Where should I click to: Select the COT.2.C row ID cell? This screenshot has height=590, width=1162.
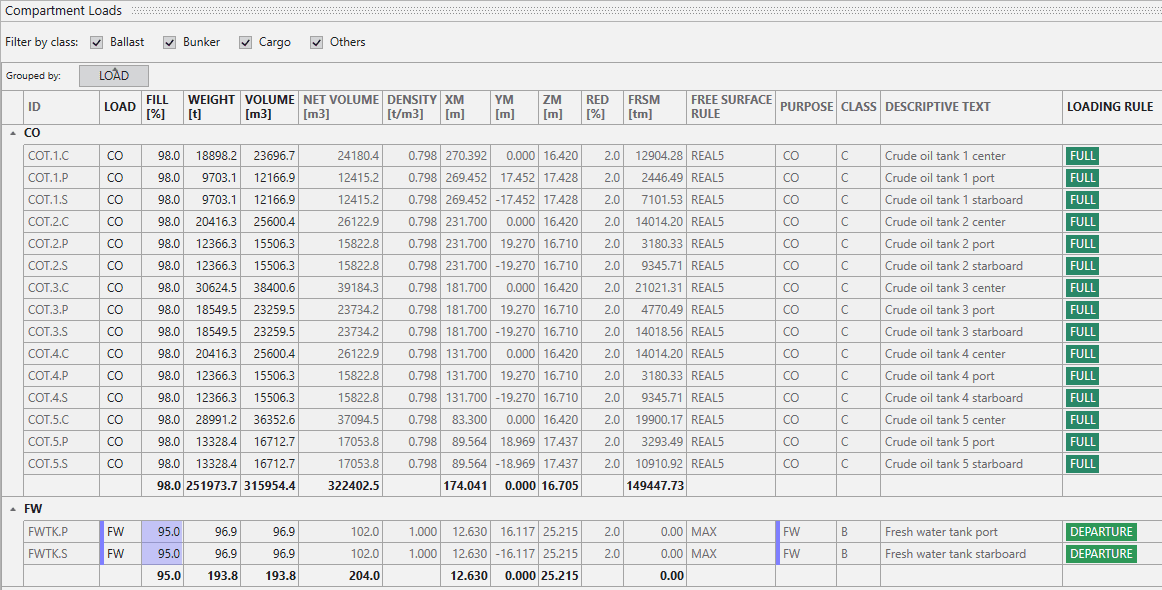coord(62,222)
